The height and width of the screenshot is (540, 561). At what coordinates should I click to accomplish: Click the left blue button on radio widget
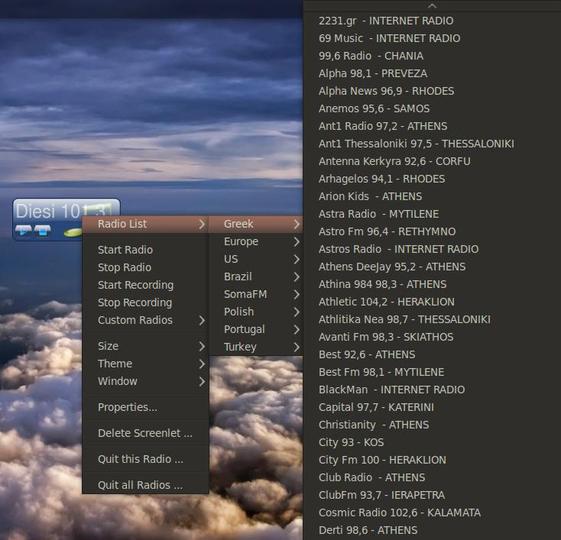coord(23,230)
